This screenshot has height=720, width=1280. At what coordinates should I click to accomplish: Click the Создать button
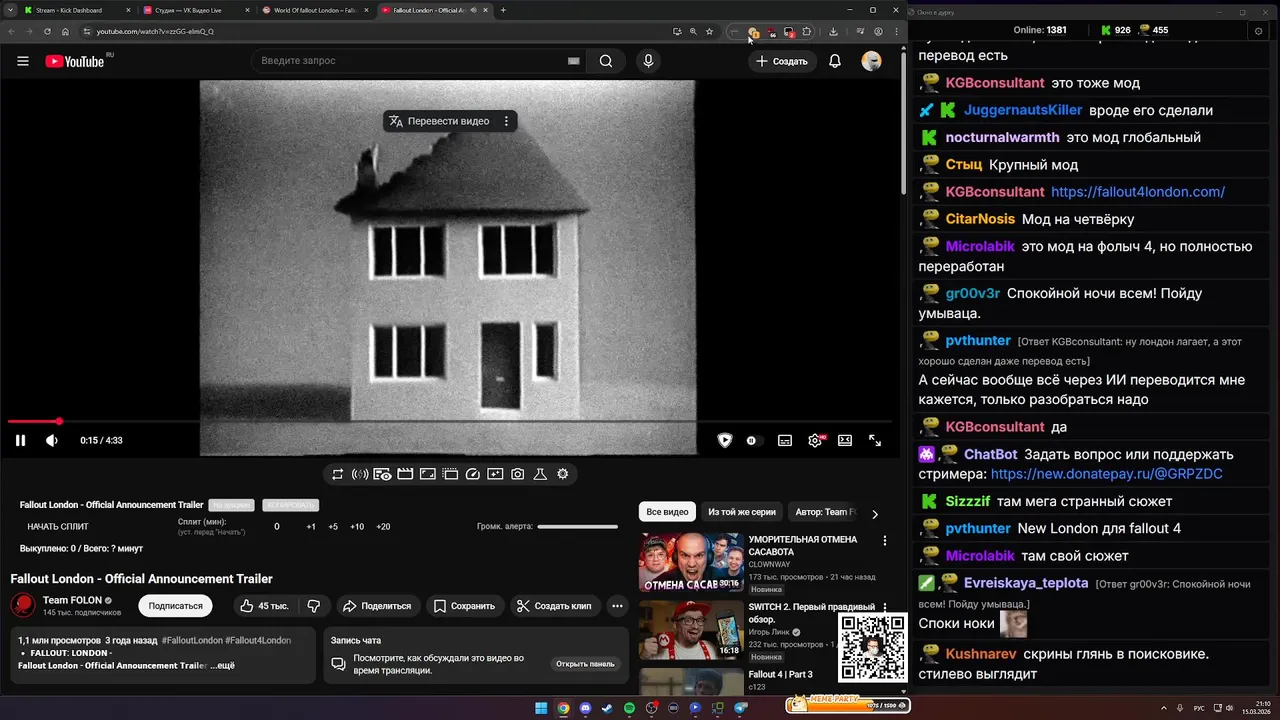pyautogui.click(x=782, y=61)
